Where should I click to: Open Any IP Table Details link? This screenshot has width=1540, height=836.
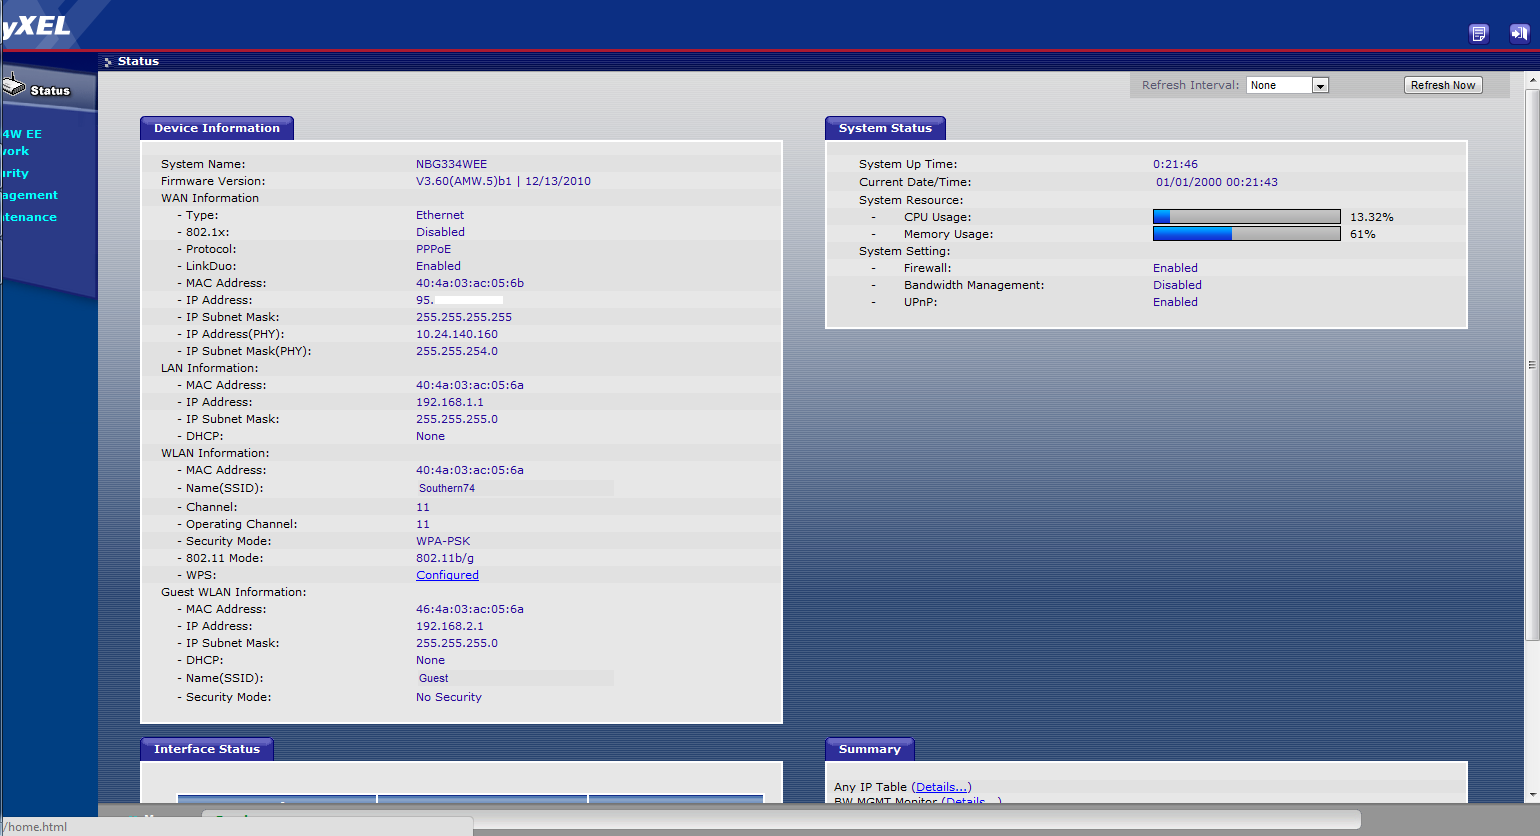click(x=942, y=787)
